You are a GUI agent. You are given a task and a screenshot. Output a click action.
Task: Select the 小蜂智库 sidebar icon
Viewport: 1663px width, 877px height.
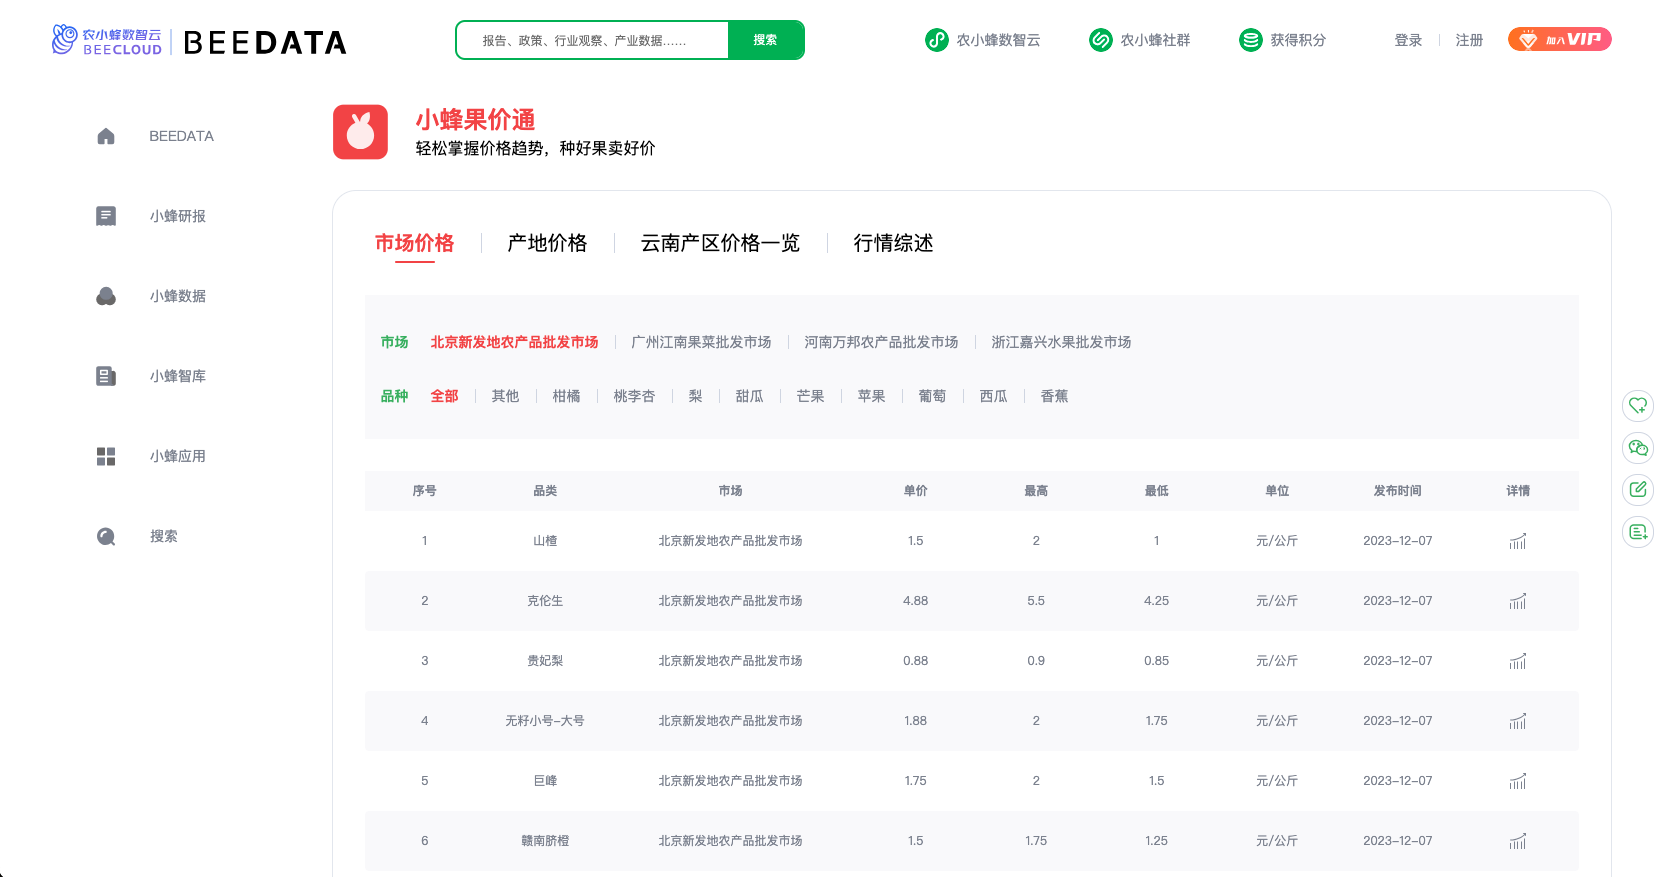106,376
